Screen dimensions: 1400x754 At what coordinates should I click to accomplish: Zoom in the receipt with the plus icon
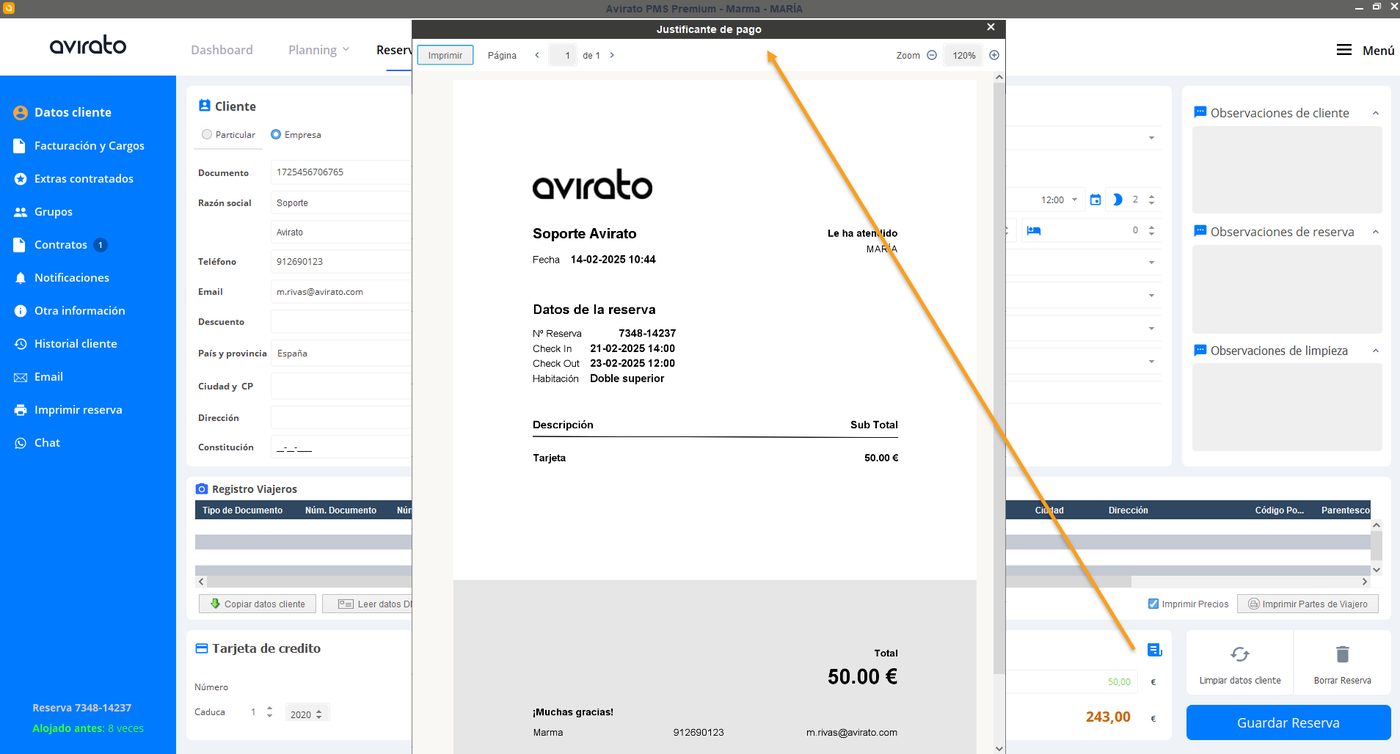point(994,56)
